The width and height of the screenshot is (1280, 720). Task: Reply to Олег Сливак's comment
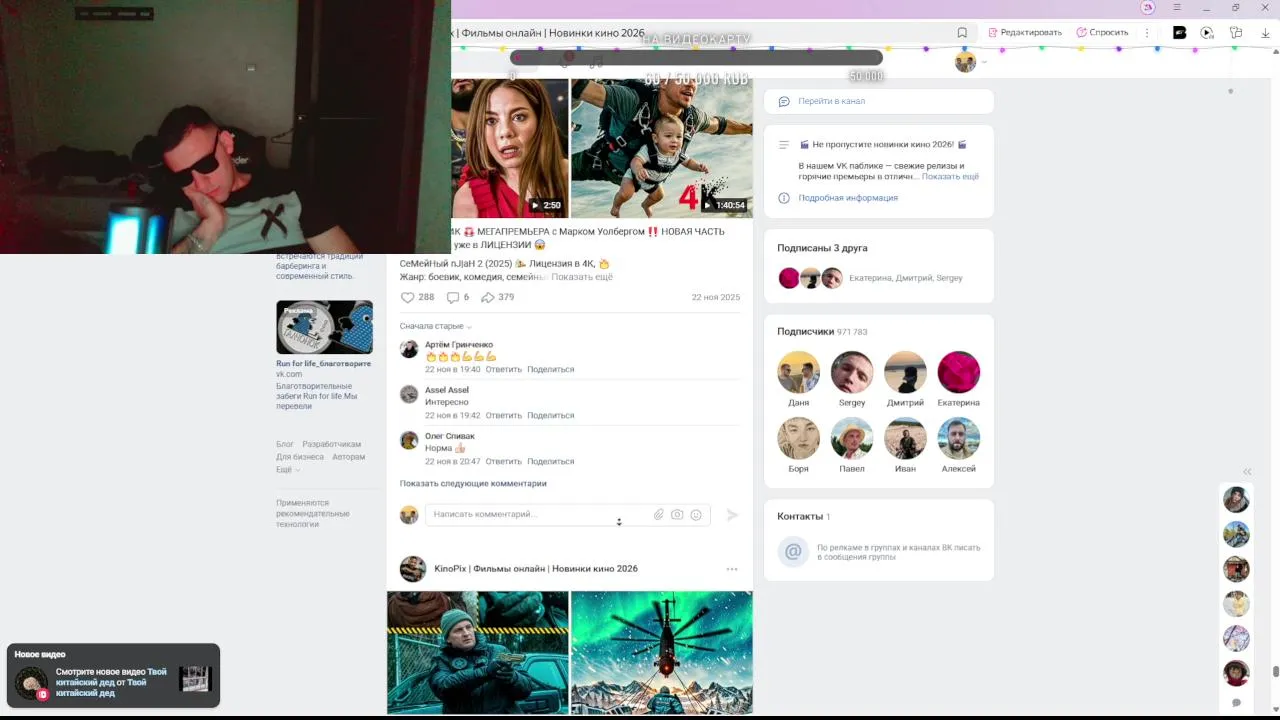pos(504,461)
